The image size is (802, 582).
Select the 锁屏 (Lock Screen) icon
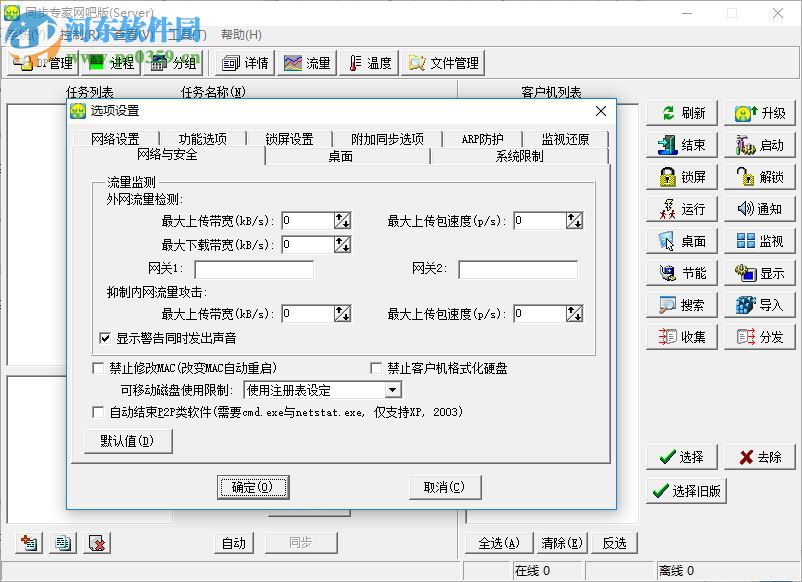coord(681,176)
